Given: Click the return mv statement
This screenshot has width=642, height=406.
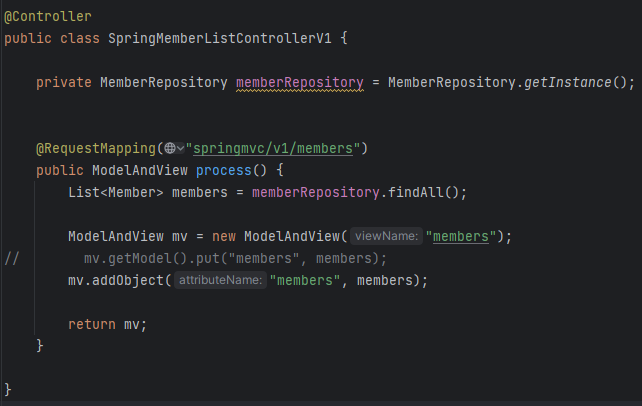Looking at the screenshot, I should point(107,325).
